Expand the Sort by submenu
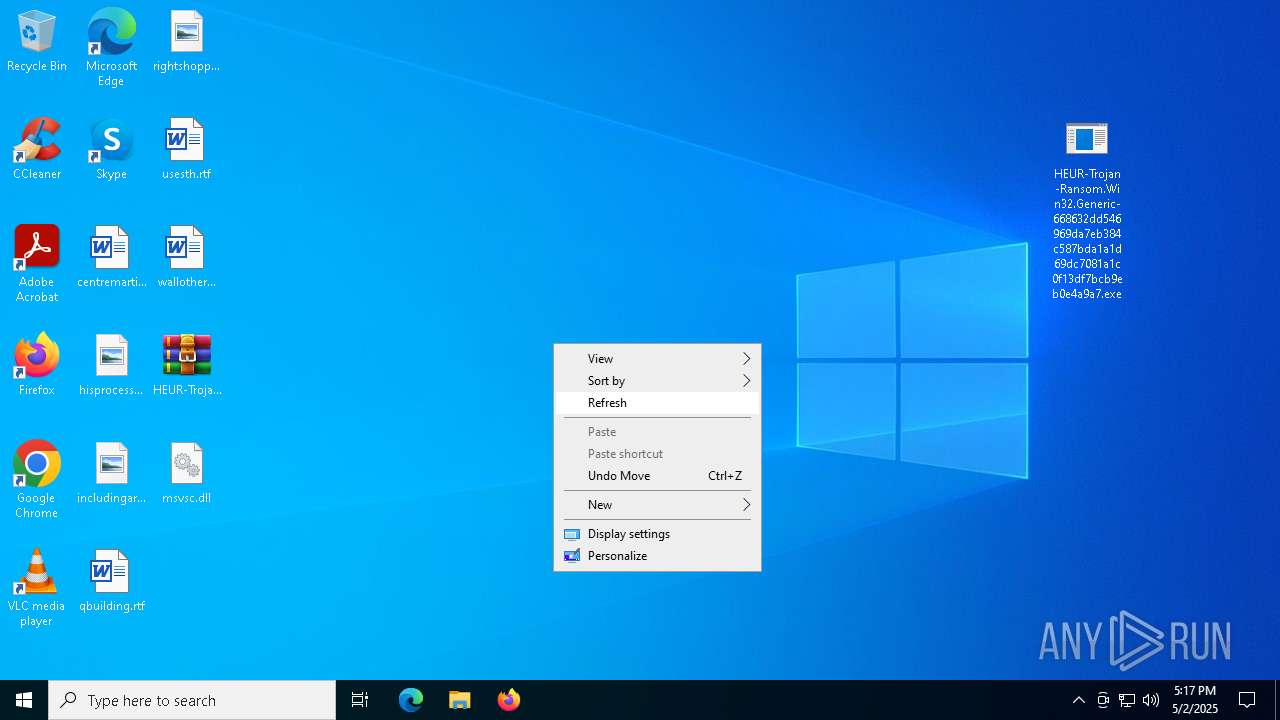 [657, 381]
